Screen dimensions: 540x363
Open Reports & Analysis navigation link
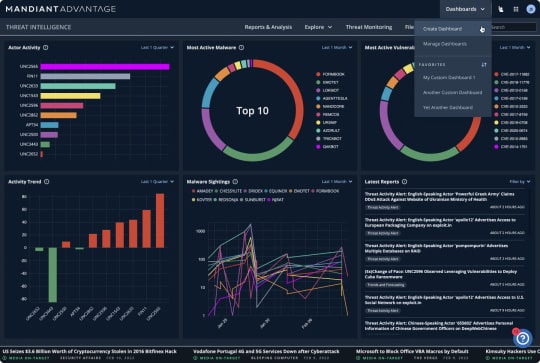click(268, 27)
